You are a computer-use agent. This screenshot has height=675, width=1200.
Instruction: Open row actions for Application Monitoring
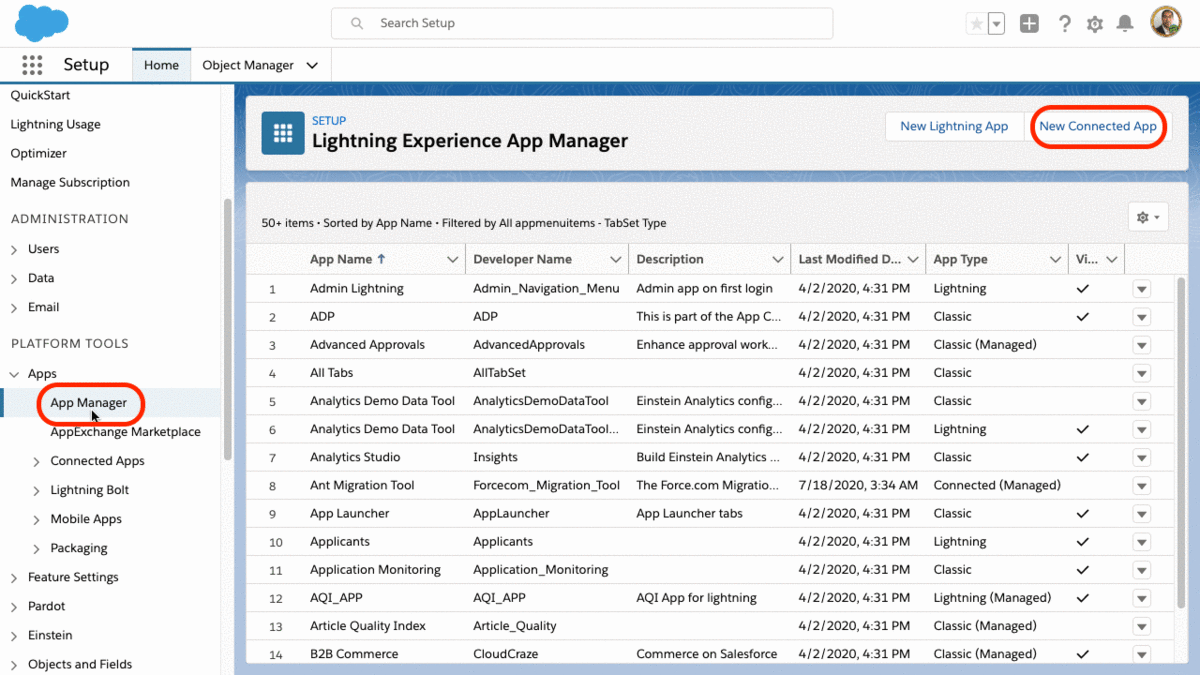(x=1141, y=570)
